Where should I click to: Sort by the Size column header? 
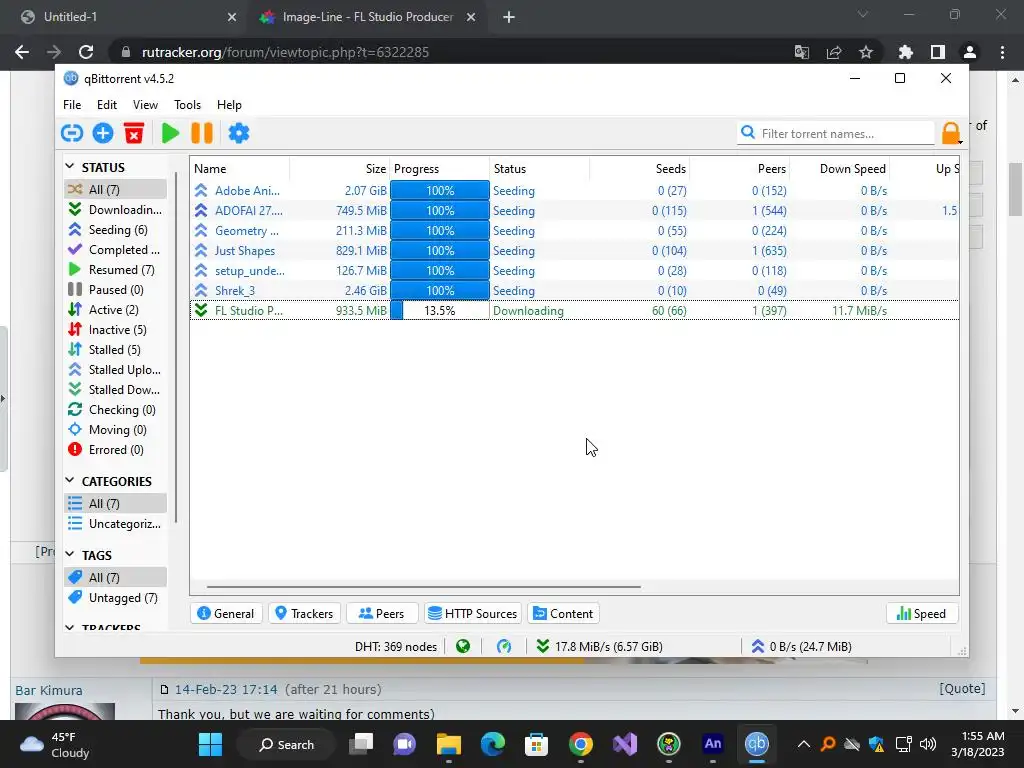tap(340, 168)
